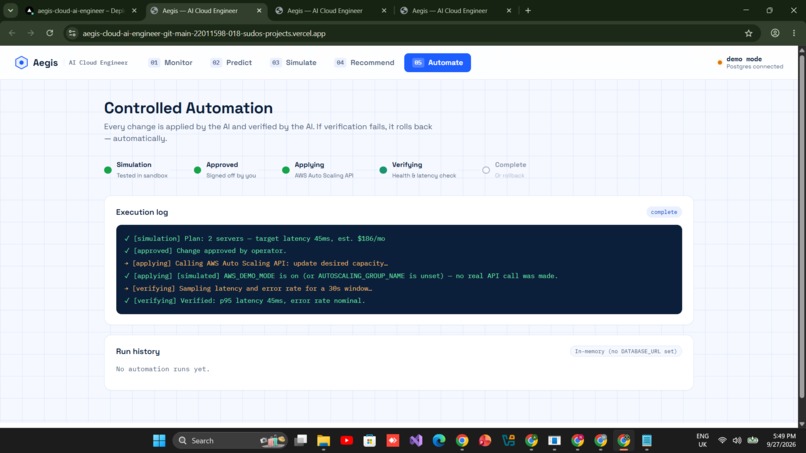Open the Monitor tab
Image resolution: width=806 pixels, height=453 pixels.
[x=171, y=62]
